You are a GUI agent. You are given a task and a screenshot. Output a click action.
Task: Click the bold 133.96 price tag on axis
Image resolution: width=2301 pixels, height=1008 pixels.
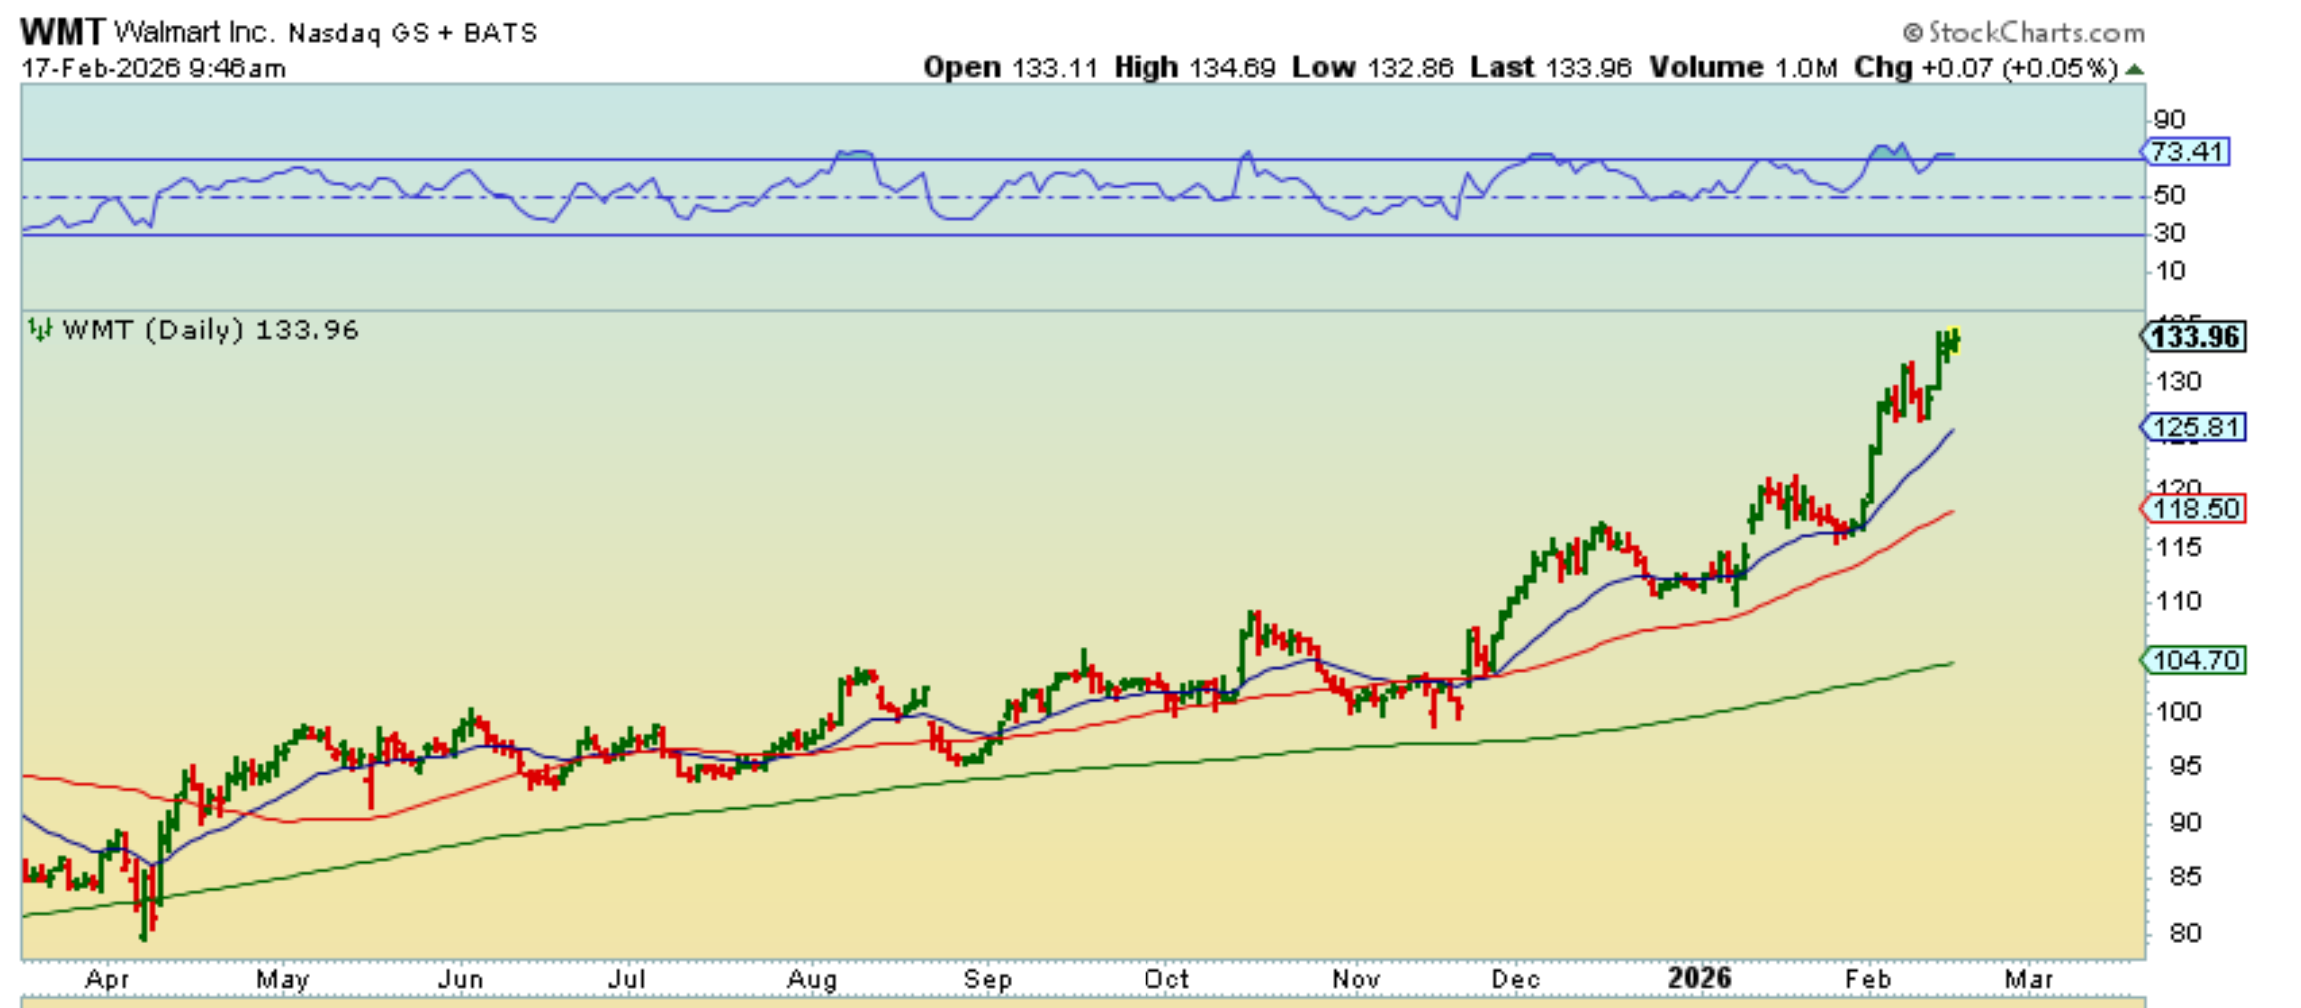2194,337
